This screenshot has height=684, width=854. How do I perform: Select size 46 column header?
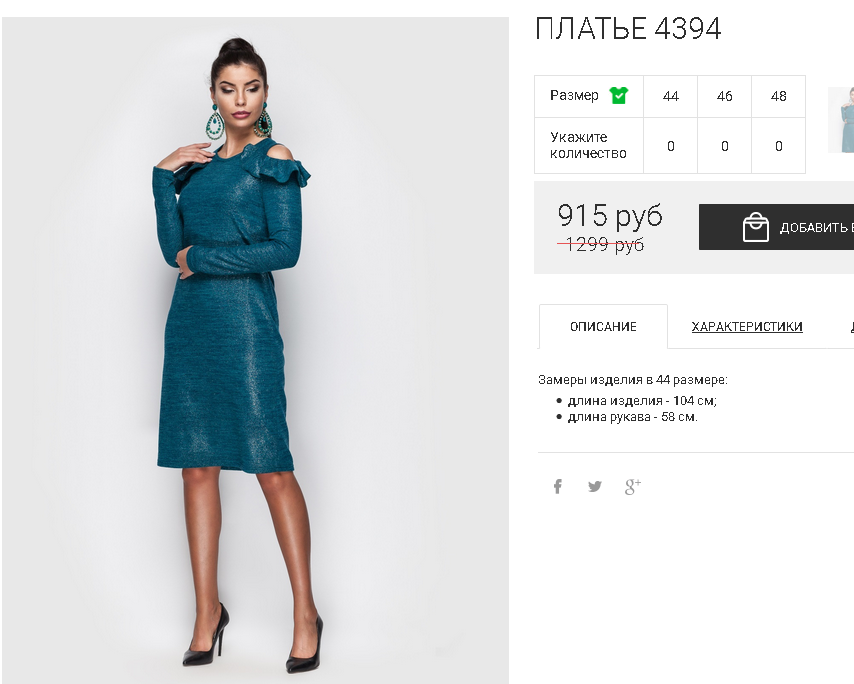pyautogui.click(x=724, y=96)
